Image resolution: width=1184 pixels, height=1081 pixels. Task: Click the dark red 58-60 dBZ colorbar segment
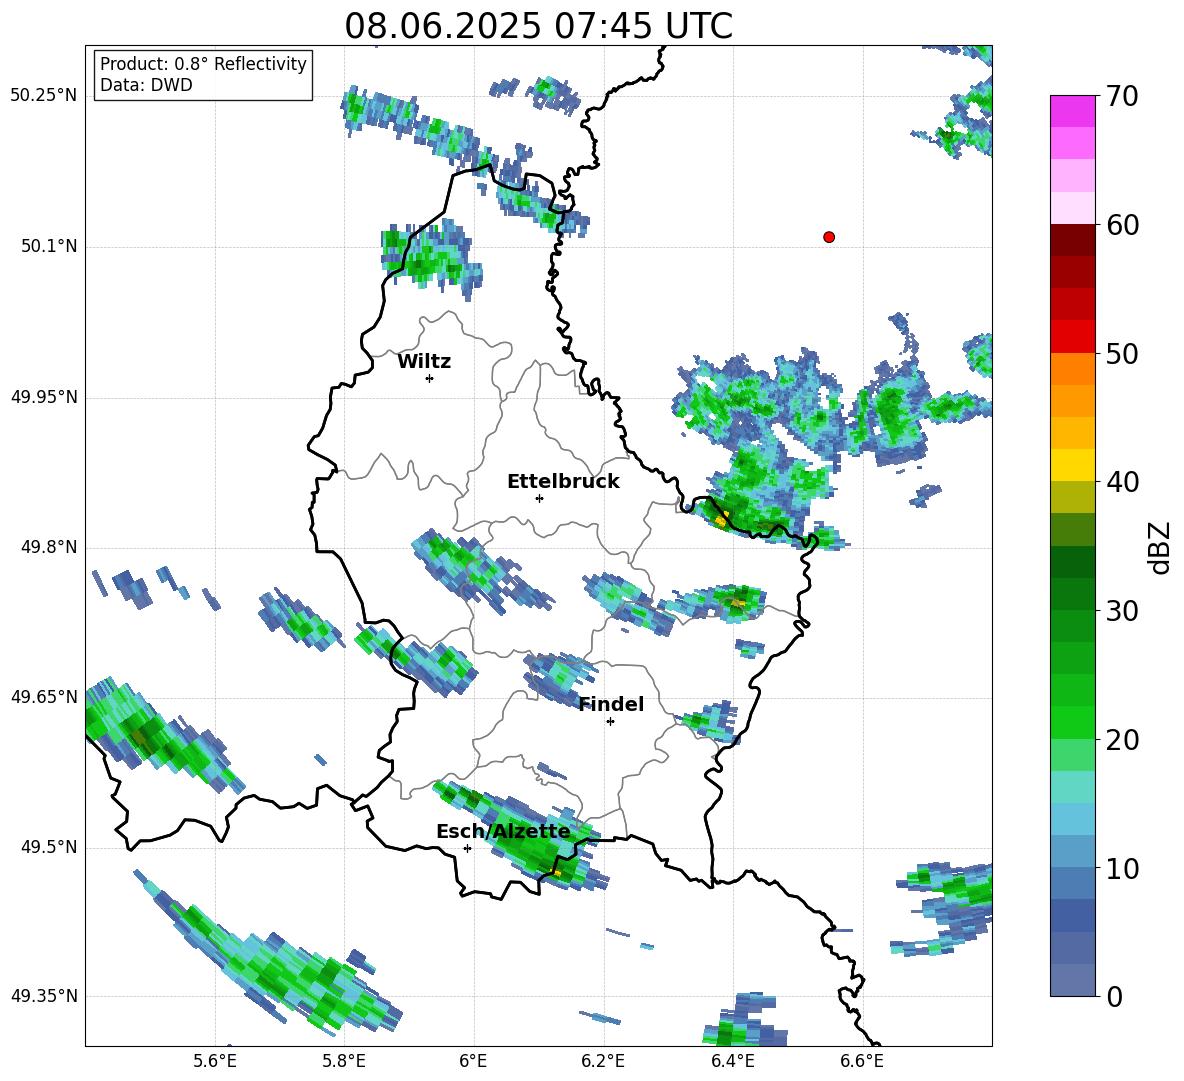point(1072,240)
